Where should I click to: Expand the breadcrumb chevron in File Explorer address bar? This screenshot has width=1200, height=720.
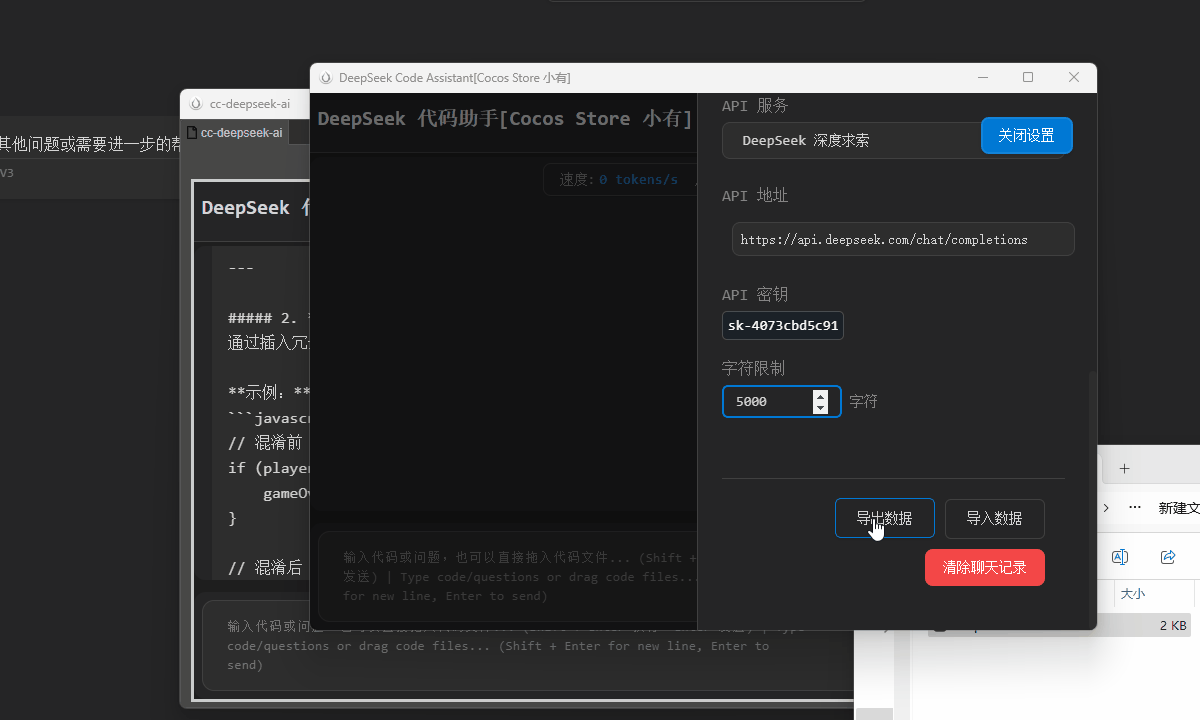pos(1106,507)
